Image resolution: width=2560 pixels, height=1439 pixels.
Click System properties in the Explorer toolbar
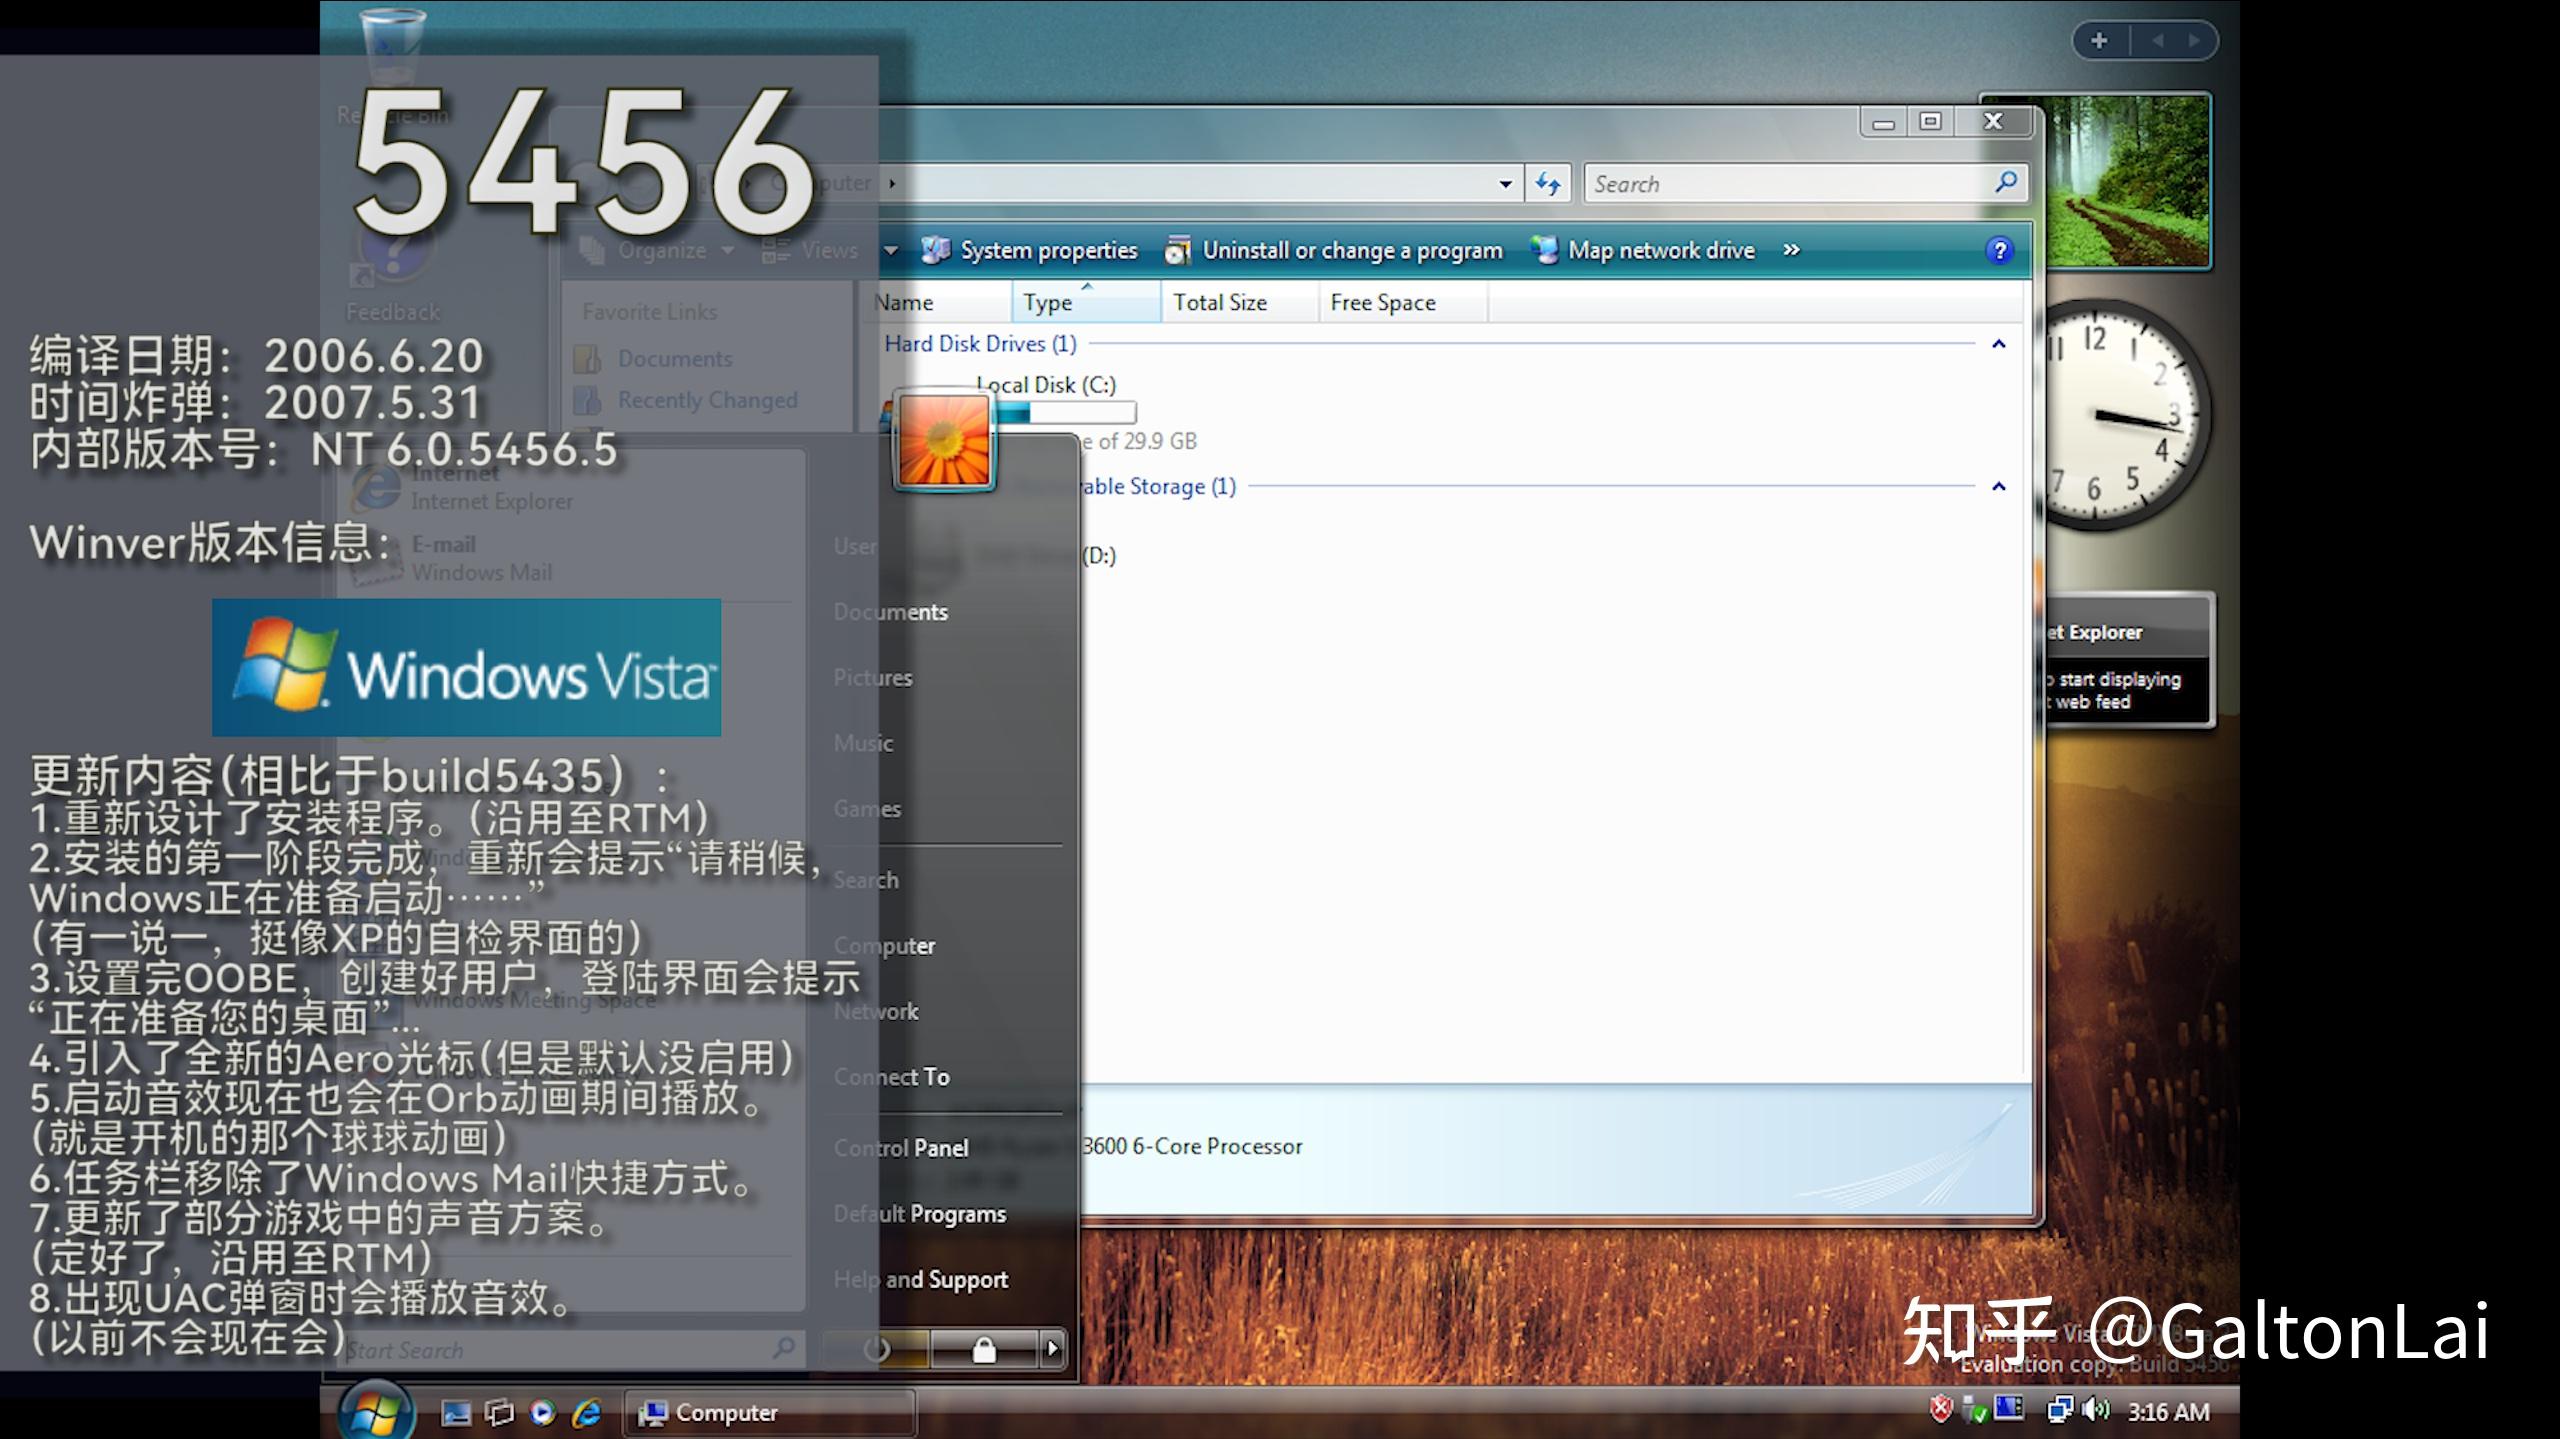point(1030,250)
